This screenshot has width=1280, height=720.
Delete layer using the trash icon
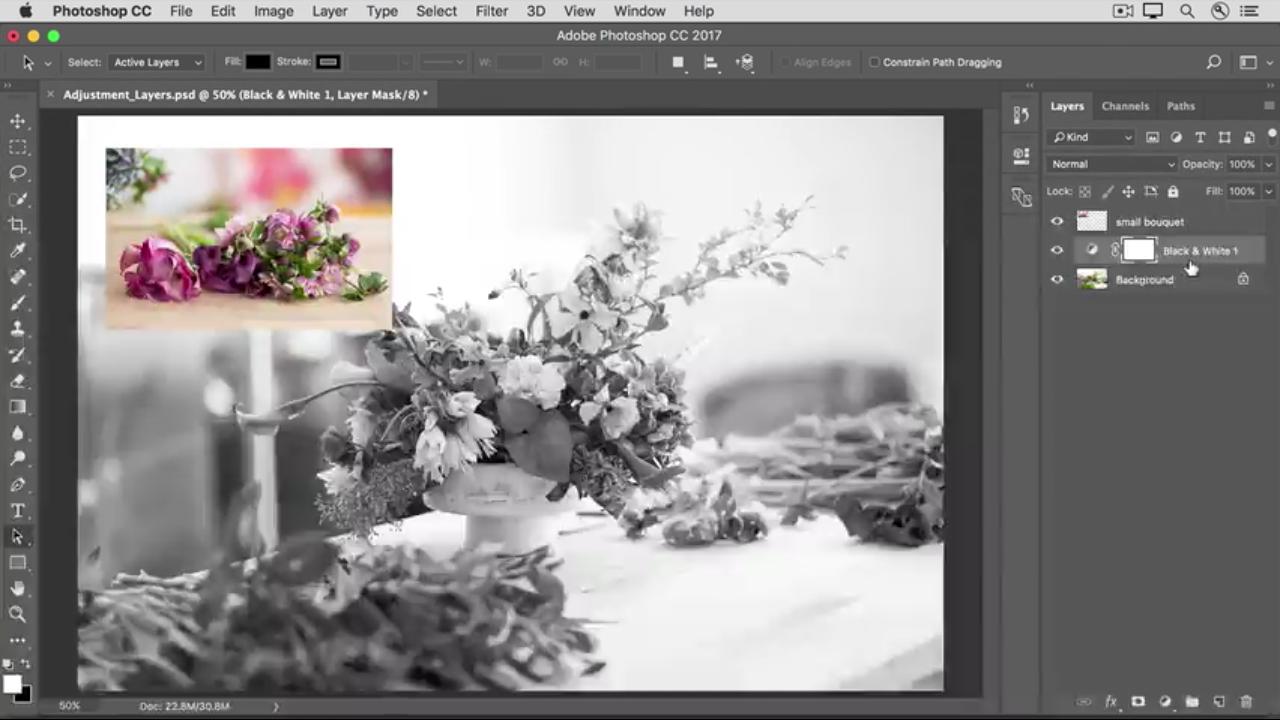tap(1246, 702)
